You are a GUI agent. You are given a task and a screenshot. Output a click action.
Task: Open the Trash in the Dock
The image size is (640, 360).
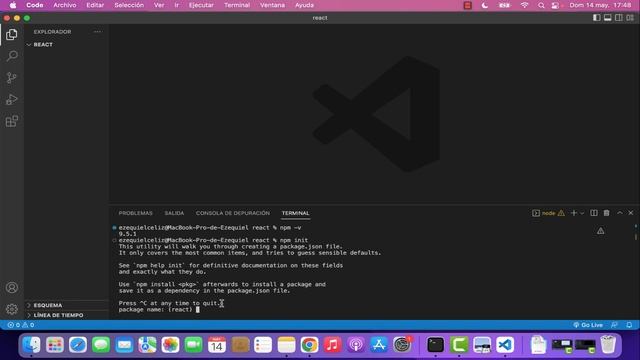click(608, 345)
